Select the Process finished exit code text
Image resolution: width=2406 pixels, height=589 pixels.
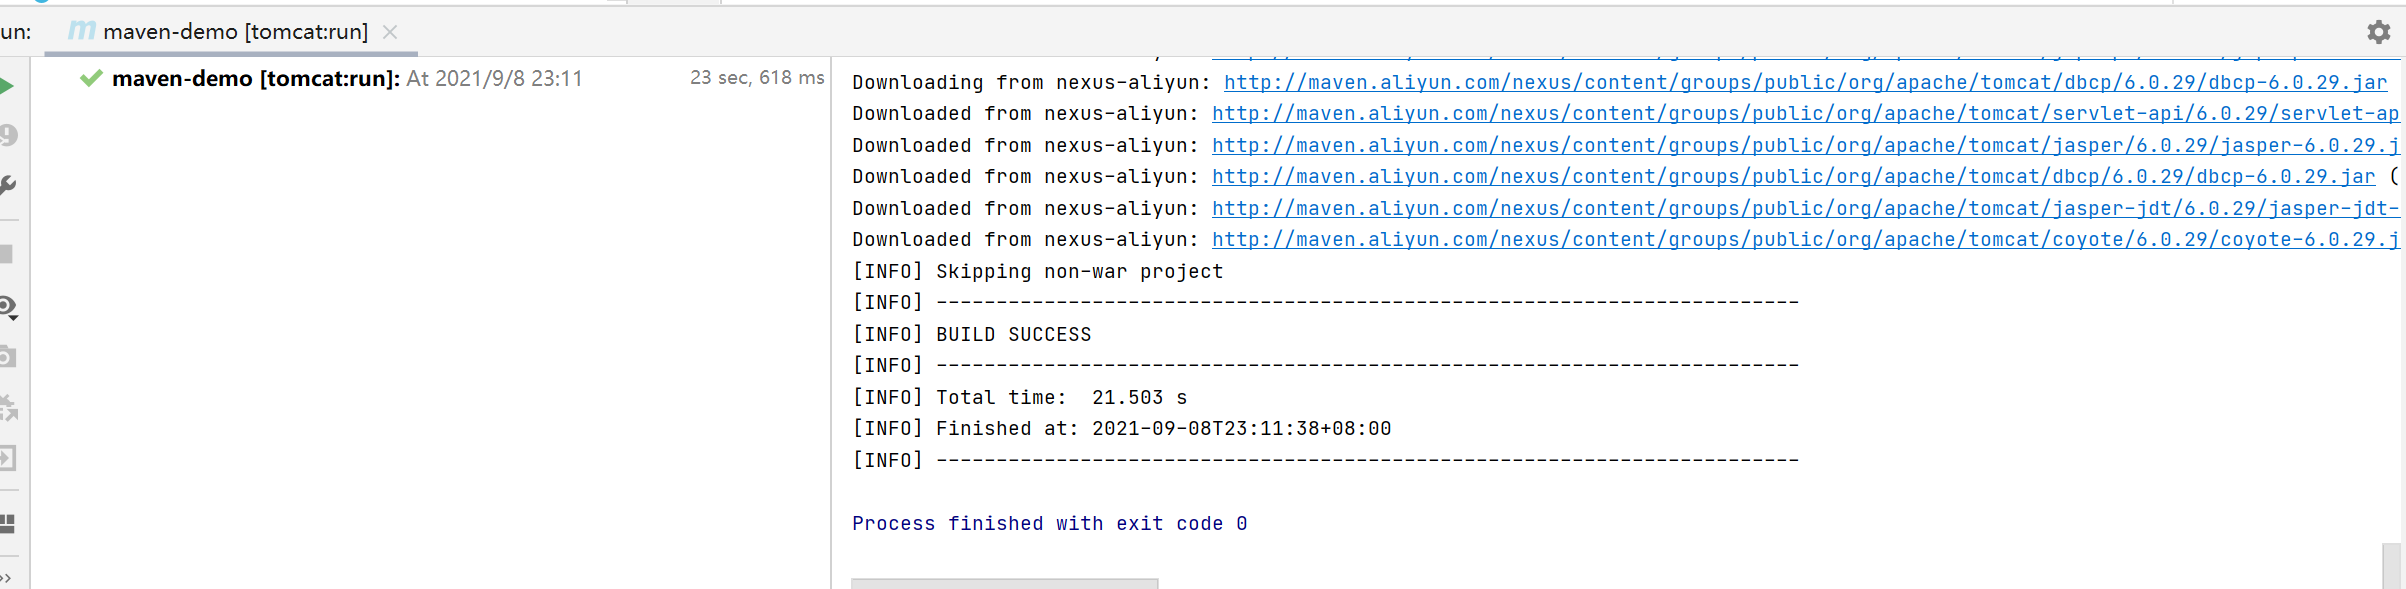(1049, 523)
